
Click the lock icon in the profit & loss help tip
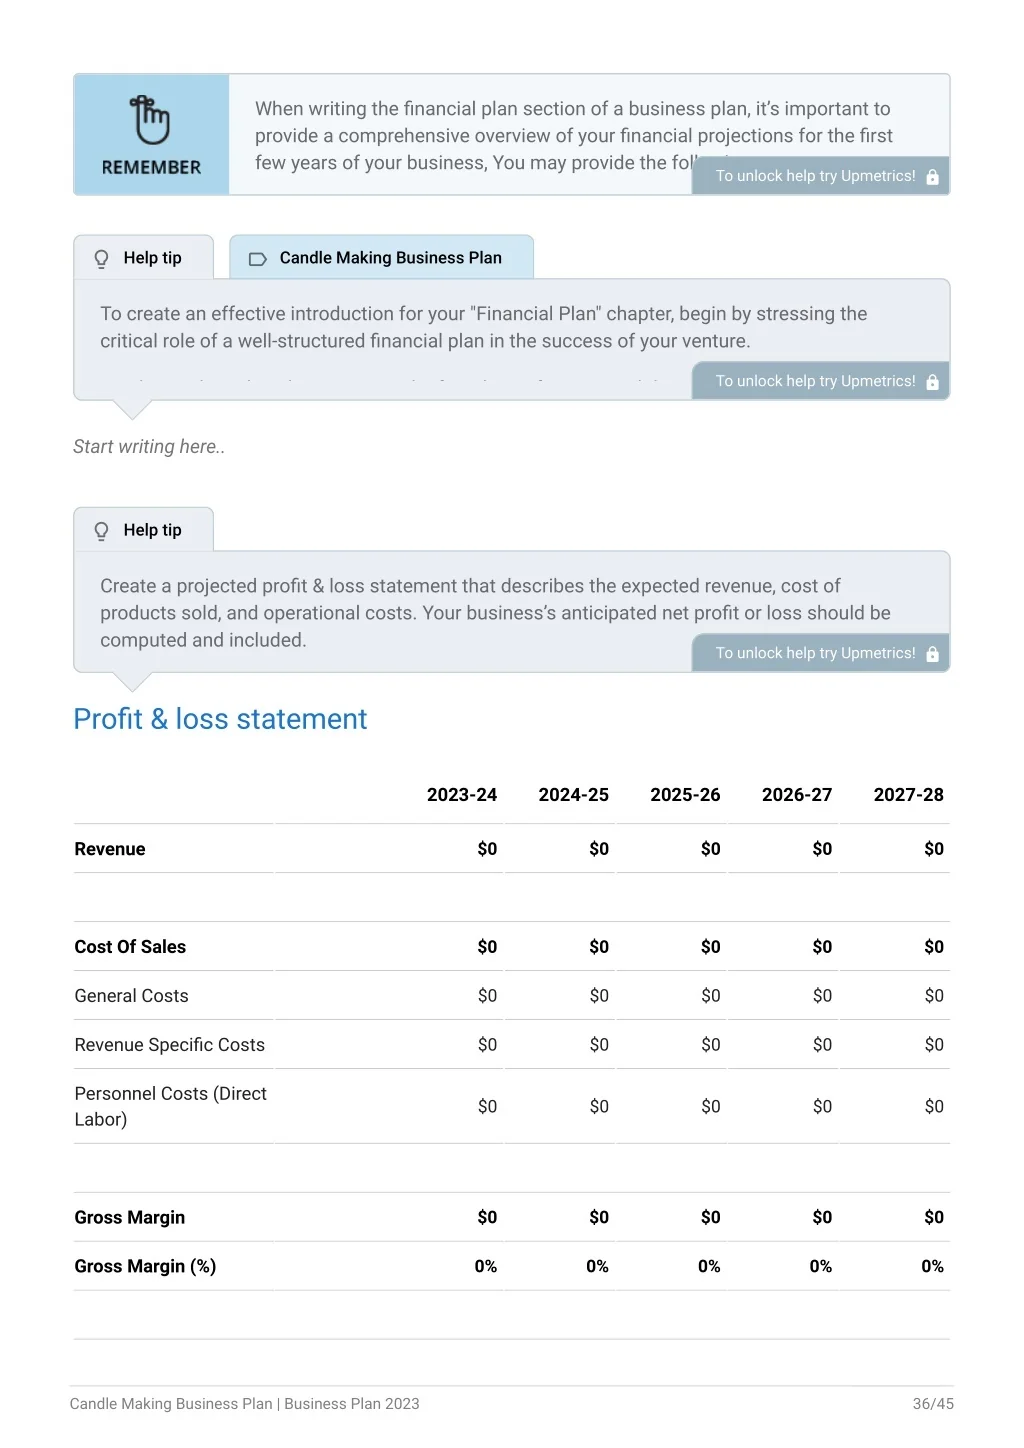[932, 654]
